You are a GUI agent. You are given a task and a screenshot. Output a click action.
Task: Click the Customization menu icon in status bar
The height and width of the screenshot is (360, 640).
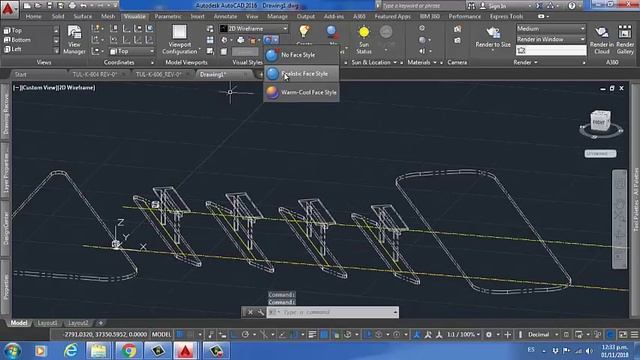[x=634, y=335]
